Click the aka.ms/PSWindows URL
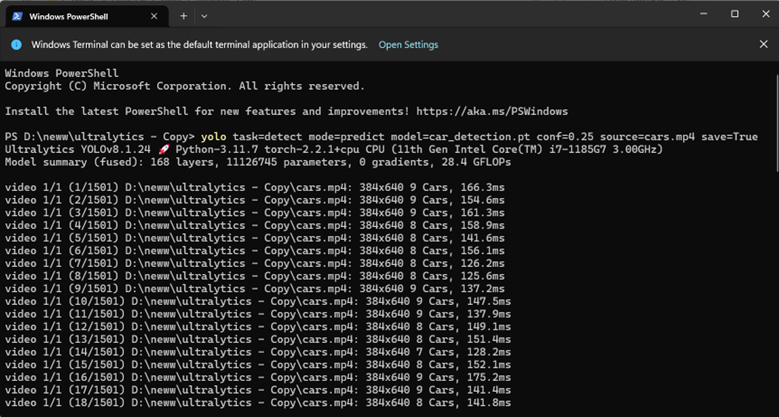779x417 pixels. coord(492,111)
